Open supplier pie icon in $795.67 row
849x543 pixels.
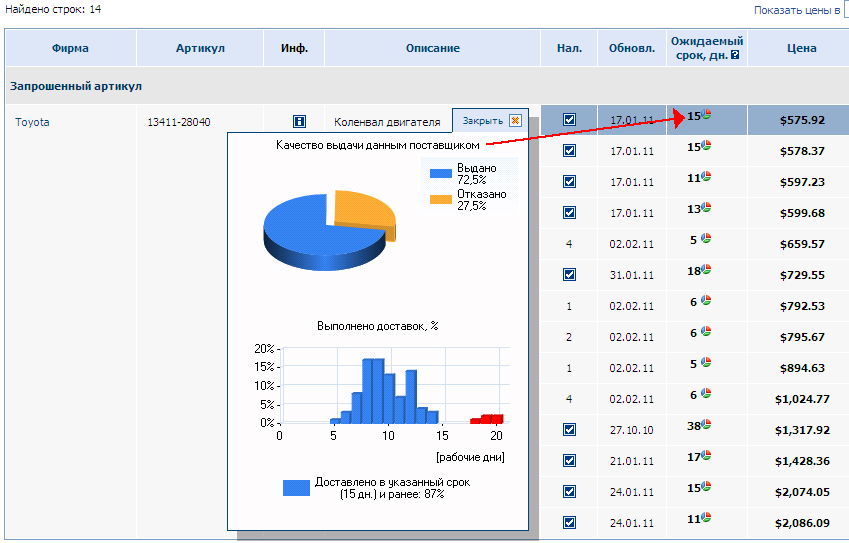[x=706, y=331]
